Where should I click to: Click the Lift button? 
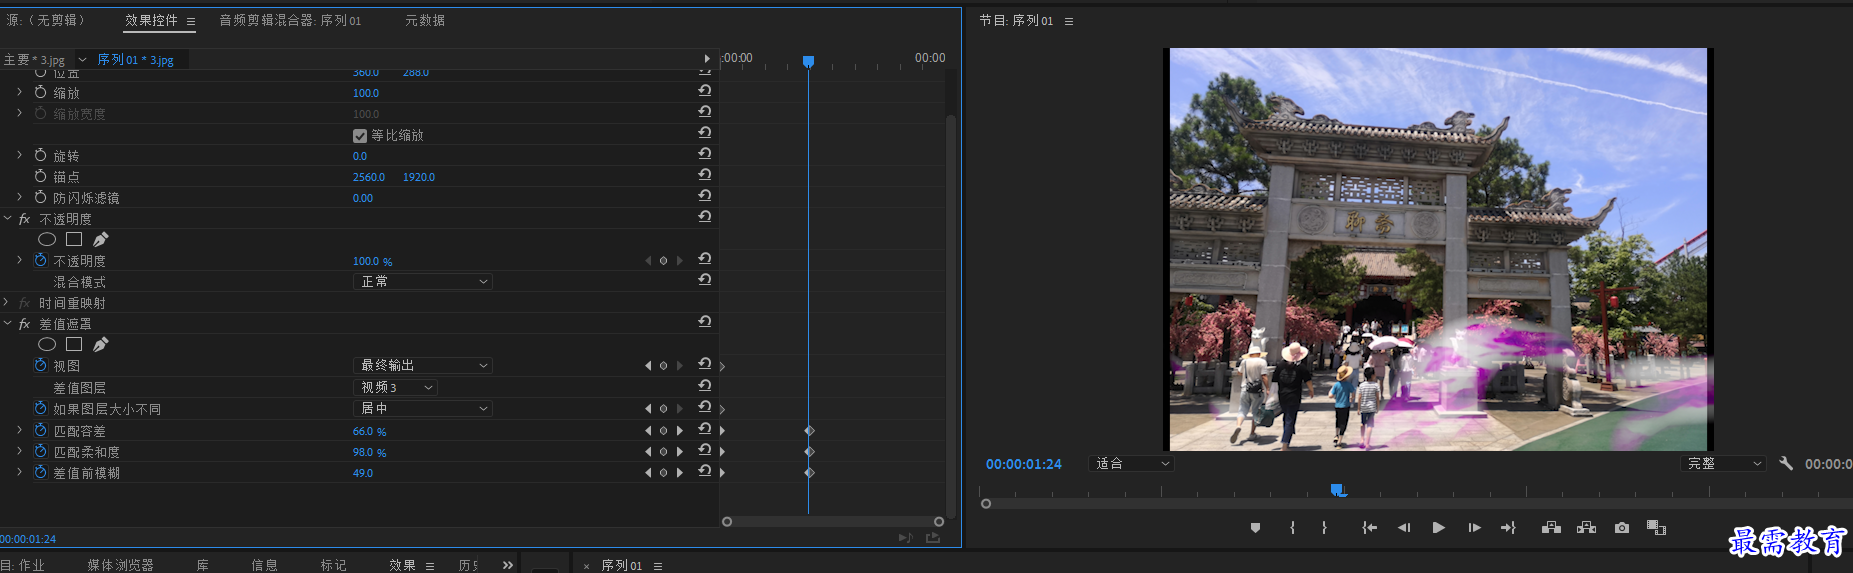point(1551,528)
